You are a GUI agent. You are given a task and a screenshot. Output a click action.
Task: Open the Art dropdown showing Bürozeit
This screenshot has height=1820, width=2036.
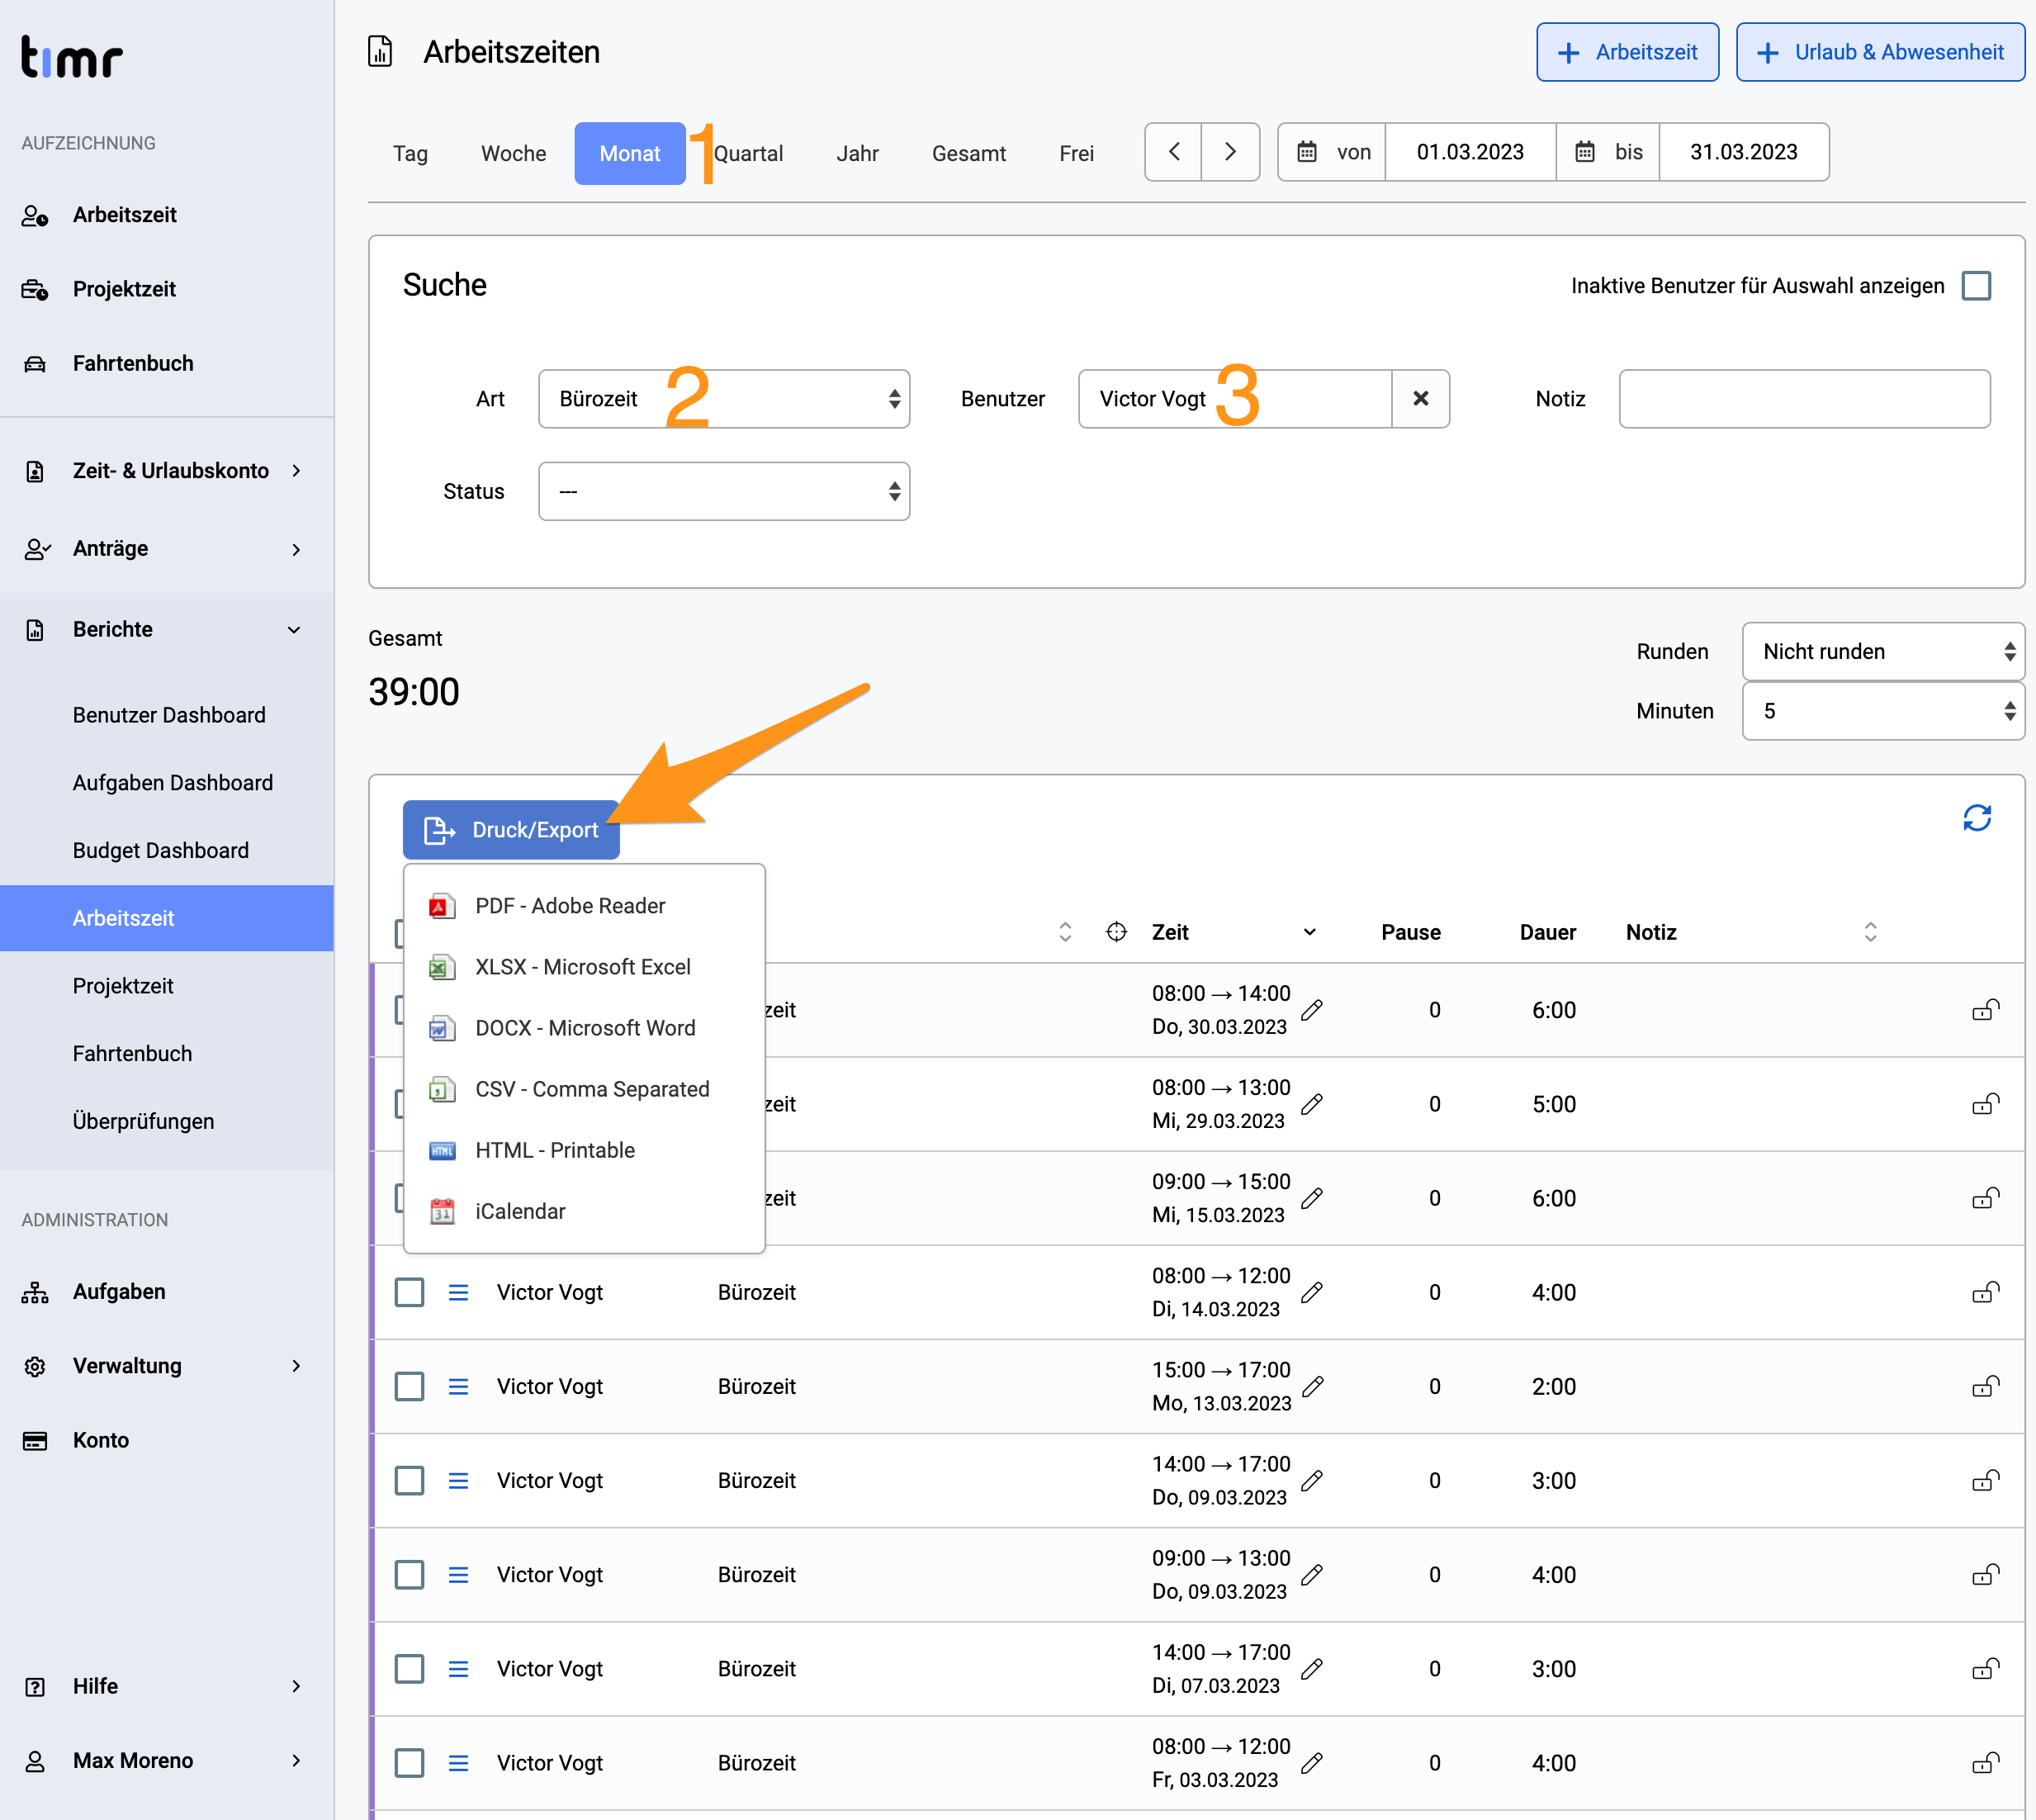click(x=724, y=399)
